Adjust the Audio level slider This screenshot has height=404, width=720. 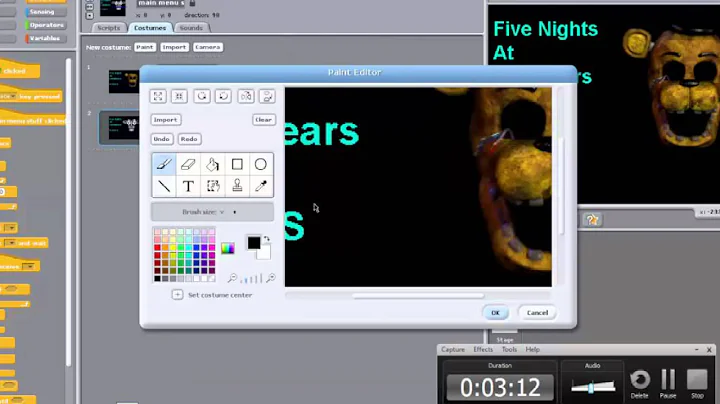pyautogui.click(x=593, y=387)
